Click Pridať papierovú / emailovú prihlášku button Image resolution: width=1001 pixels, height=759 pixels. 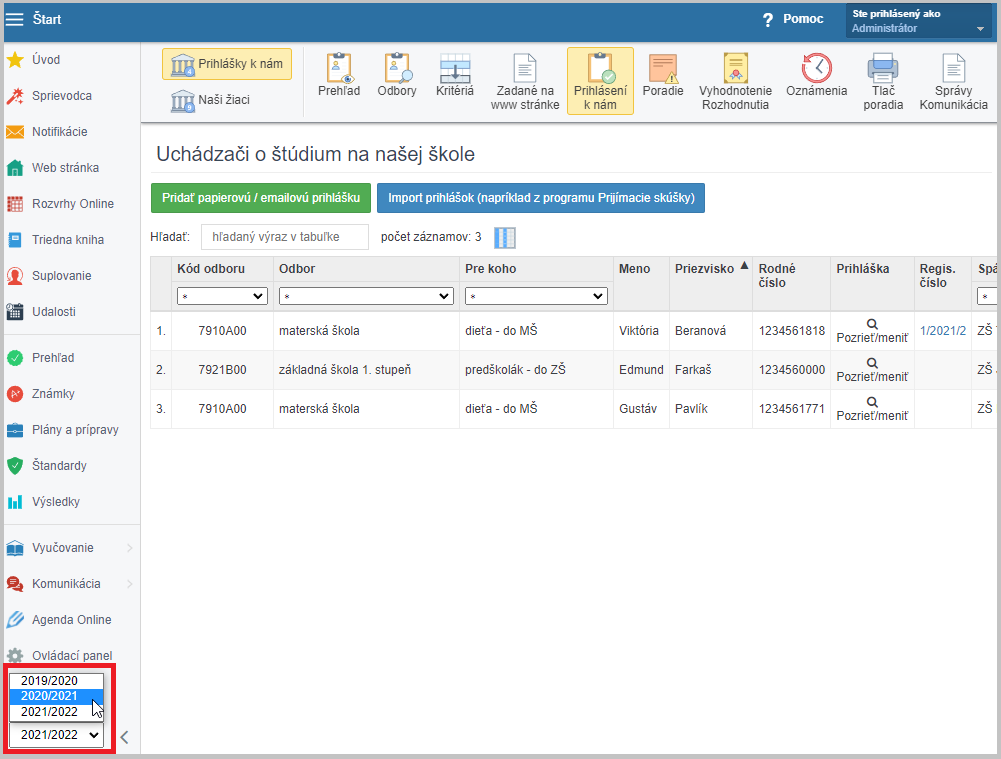[260, 198]
